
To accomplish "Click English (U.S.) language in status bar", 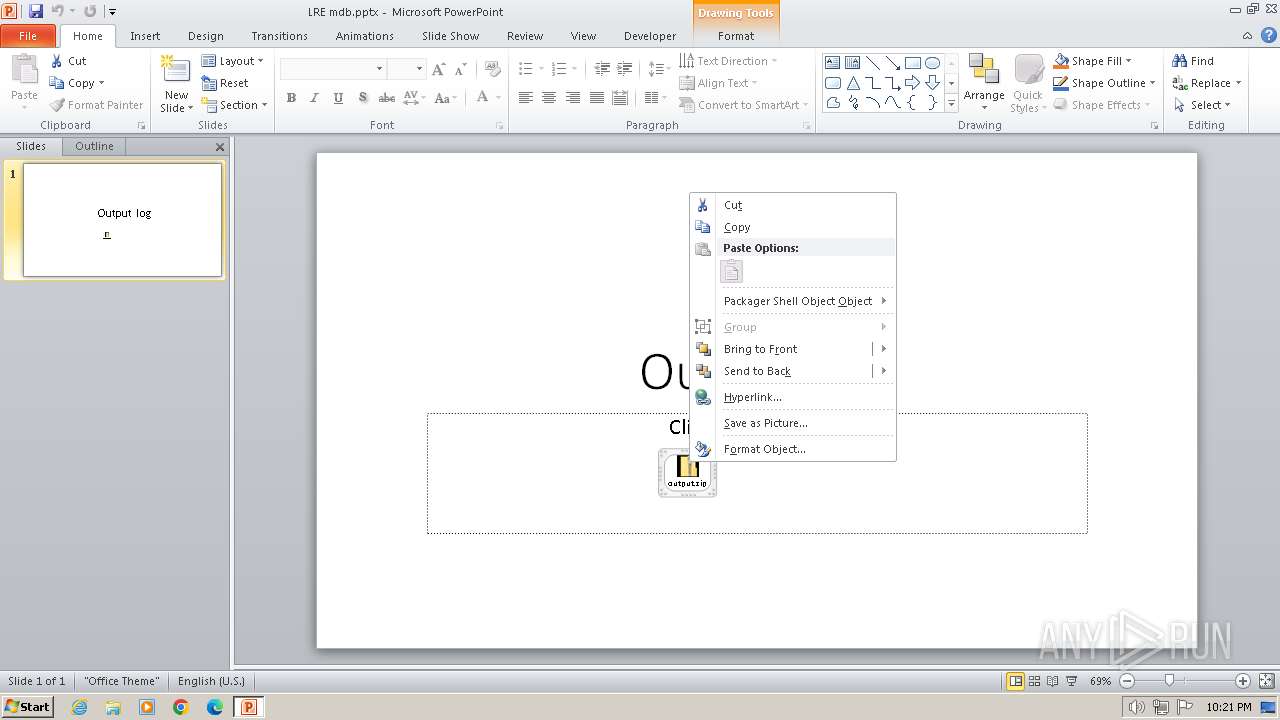I will (211, 681).
